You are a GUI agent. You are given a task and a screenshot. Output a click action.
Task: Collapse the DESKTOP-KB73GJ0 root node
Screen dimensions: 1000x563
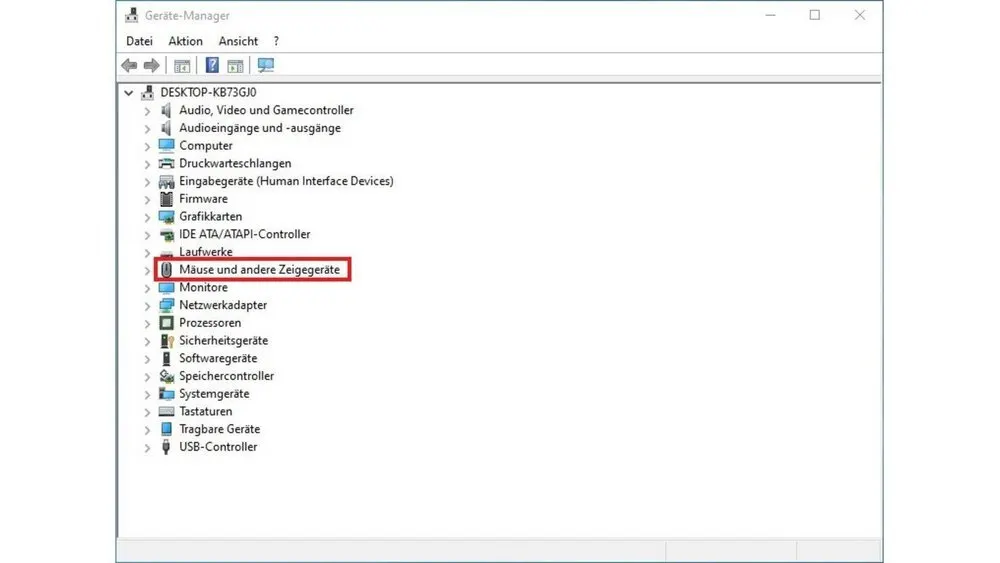click(129, 93)
